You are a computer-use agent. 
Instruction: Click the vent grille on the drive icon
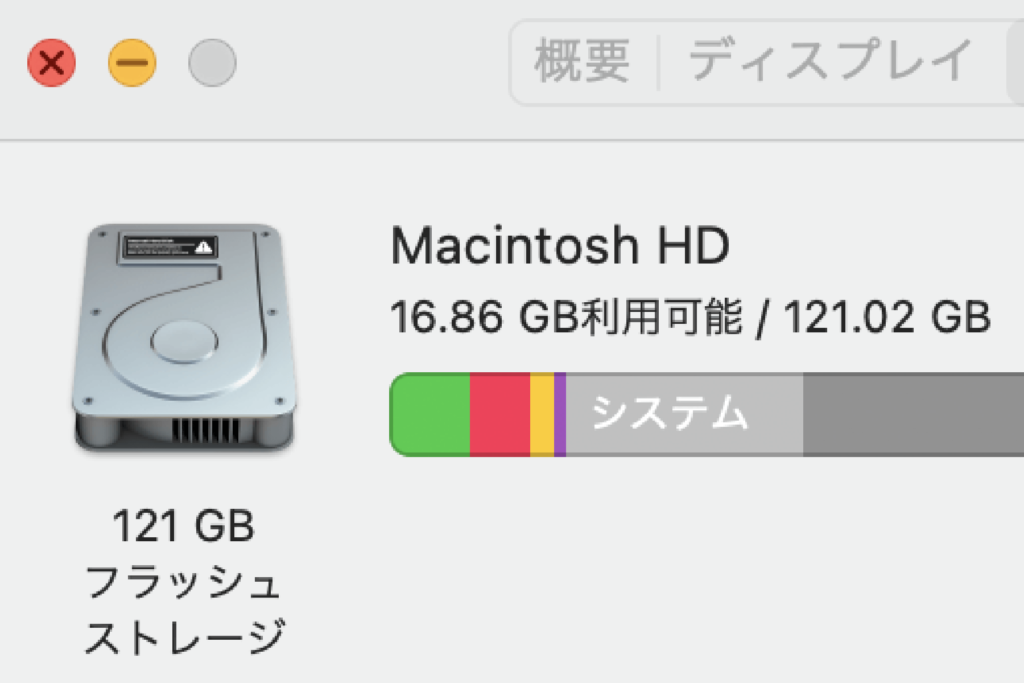(206, 430)
